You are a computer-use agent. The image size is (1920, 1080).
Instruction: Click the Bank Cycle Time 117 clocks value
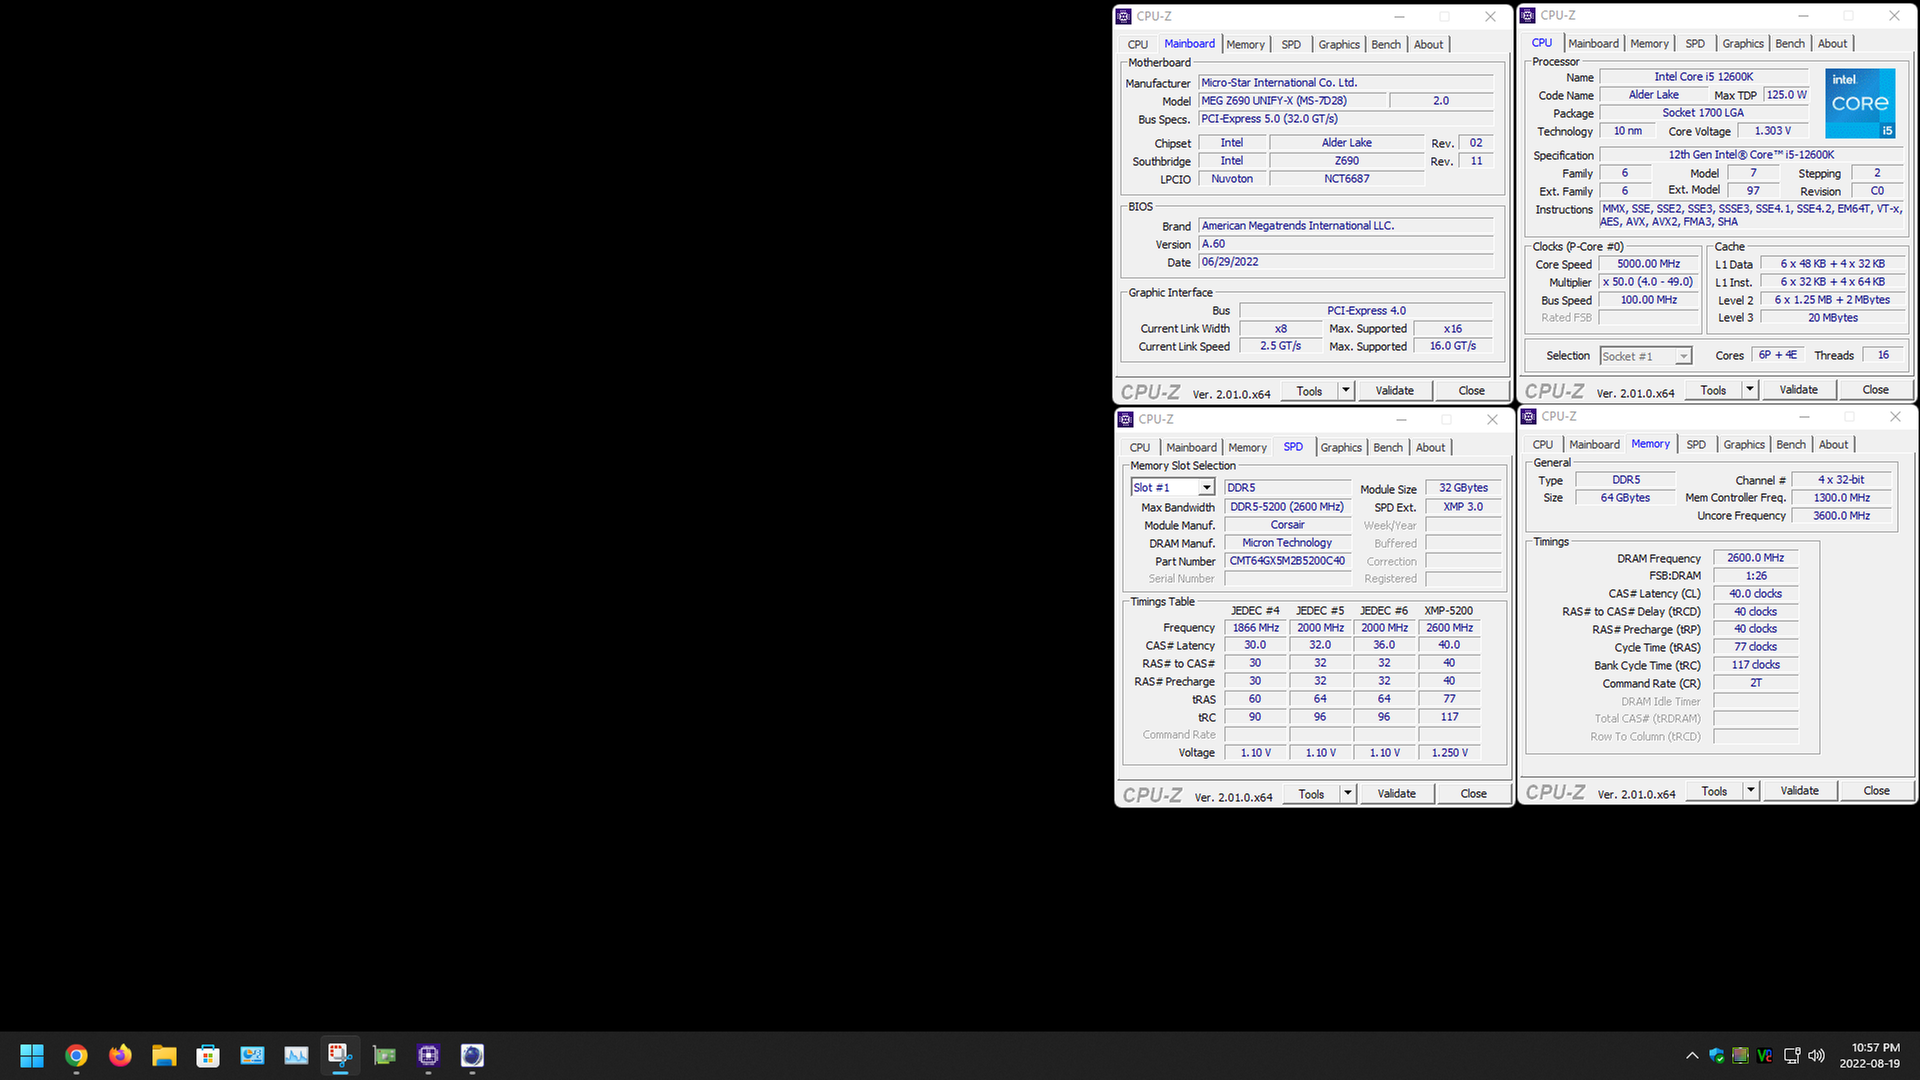1755,664
